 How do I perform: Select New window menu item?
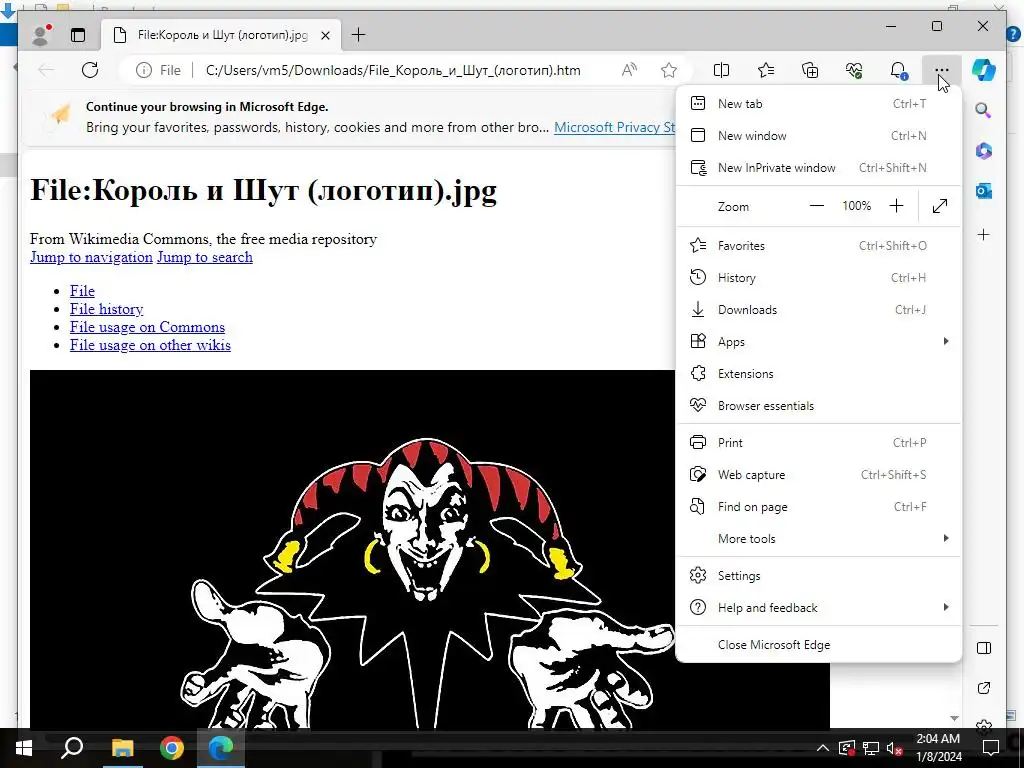pos(818,136)
